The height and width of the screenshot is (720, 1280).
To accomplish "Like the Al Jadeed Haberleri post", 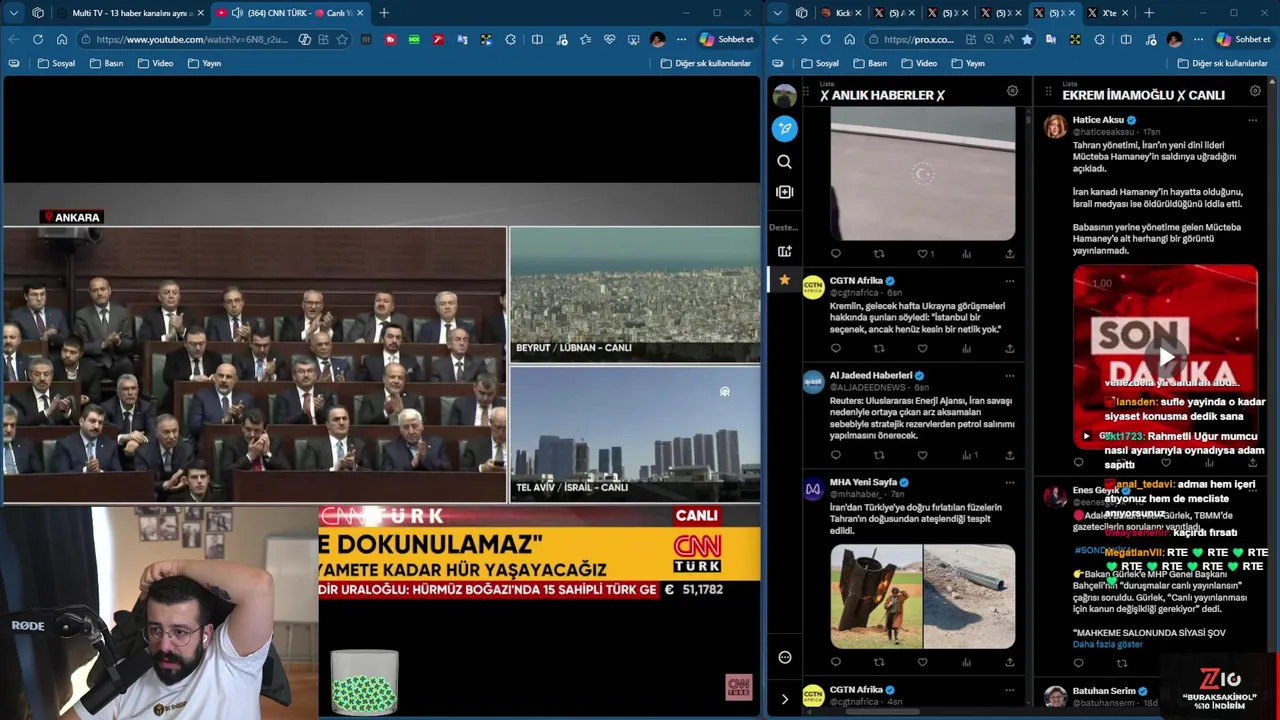I will (x=922, y=455).
